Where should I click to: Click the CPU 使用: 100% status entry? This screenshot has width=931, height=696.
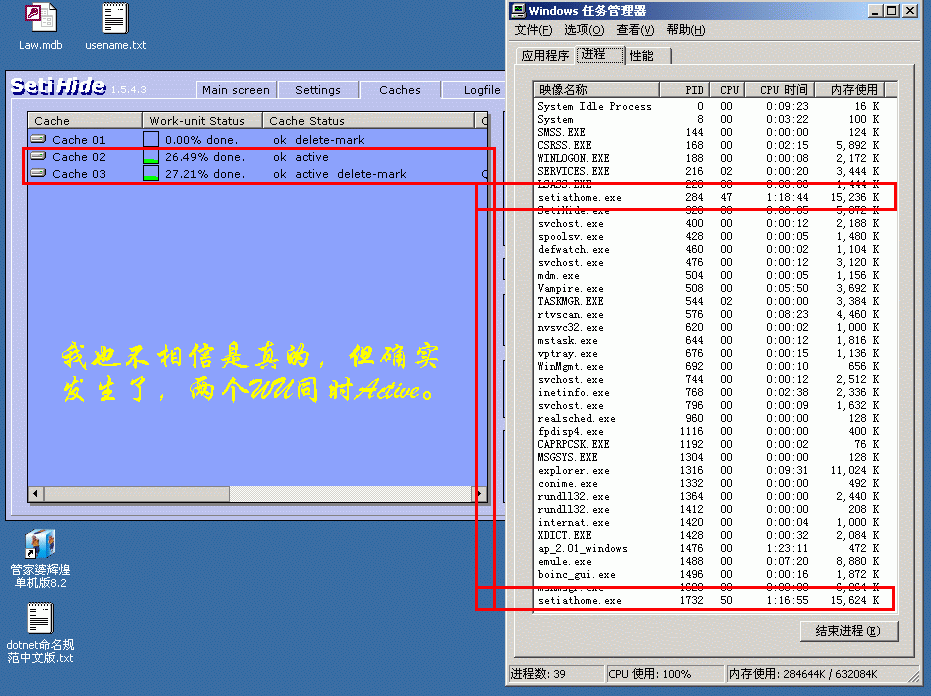click(x=665, y=674)
